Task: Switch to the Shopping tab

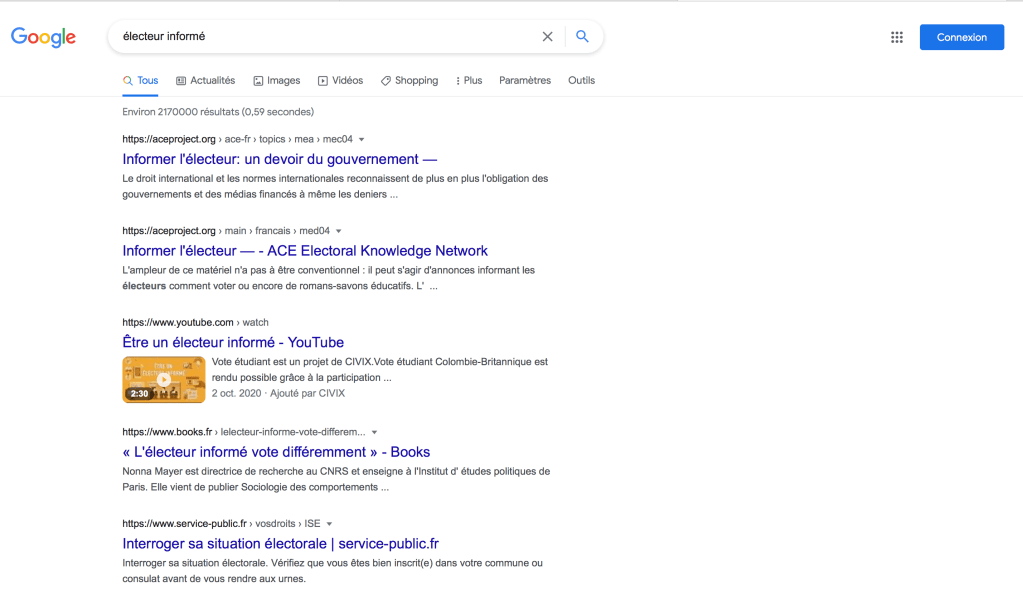Action: (x=409, y=80)
